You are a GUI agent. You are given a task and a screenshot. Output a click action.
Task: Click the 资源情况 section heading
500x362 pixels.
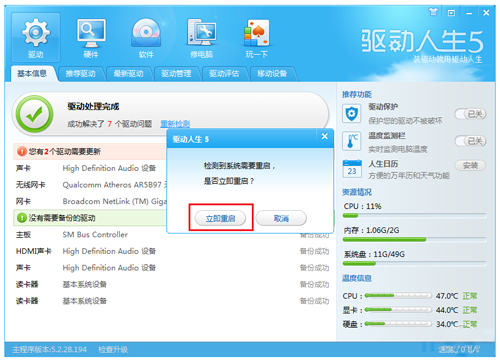click(x=357, y=192)
